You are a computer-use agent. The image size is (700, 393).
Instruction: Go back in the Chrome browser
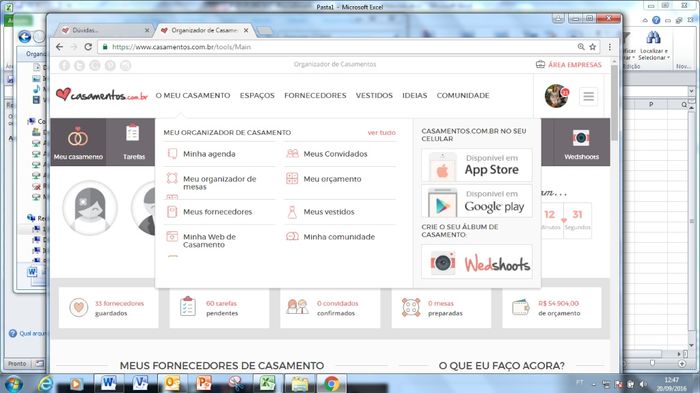click(x=60, y=47)
